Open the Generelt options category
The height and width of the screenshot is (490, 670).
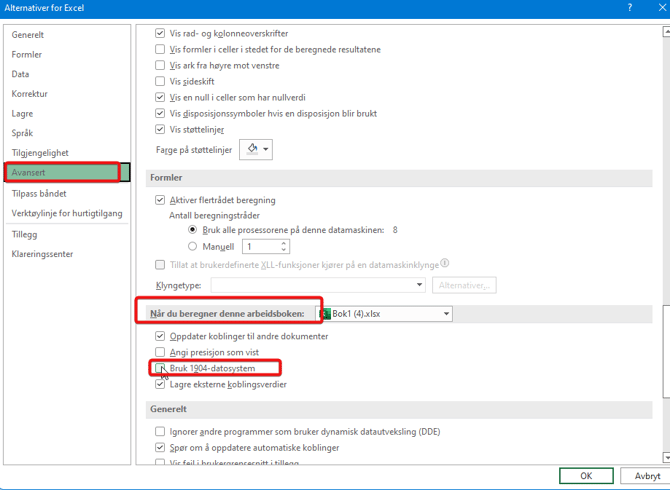point(28,35)
